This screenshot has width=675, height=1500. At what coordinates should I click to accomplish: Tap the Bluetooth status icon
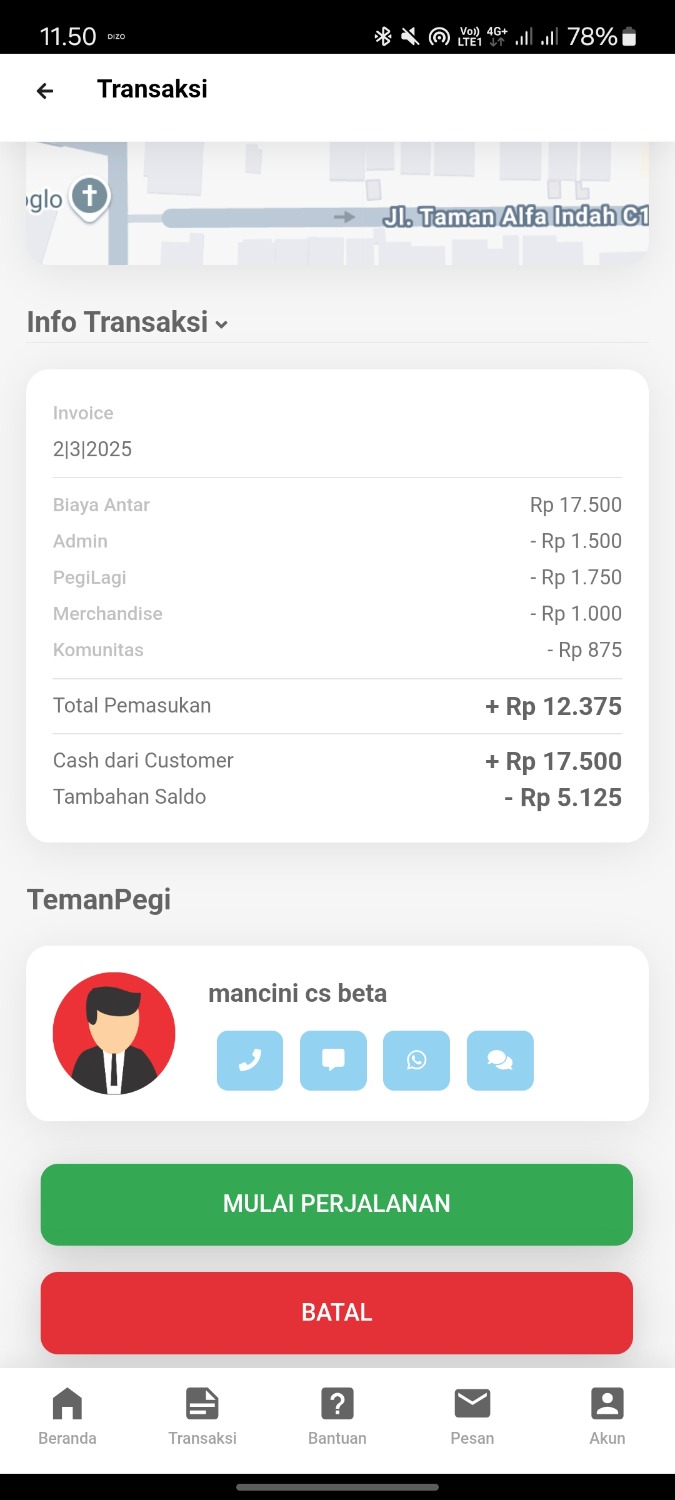[382, 37]
